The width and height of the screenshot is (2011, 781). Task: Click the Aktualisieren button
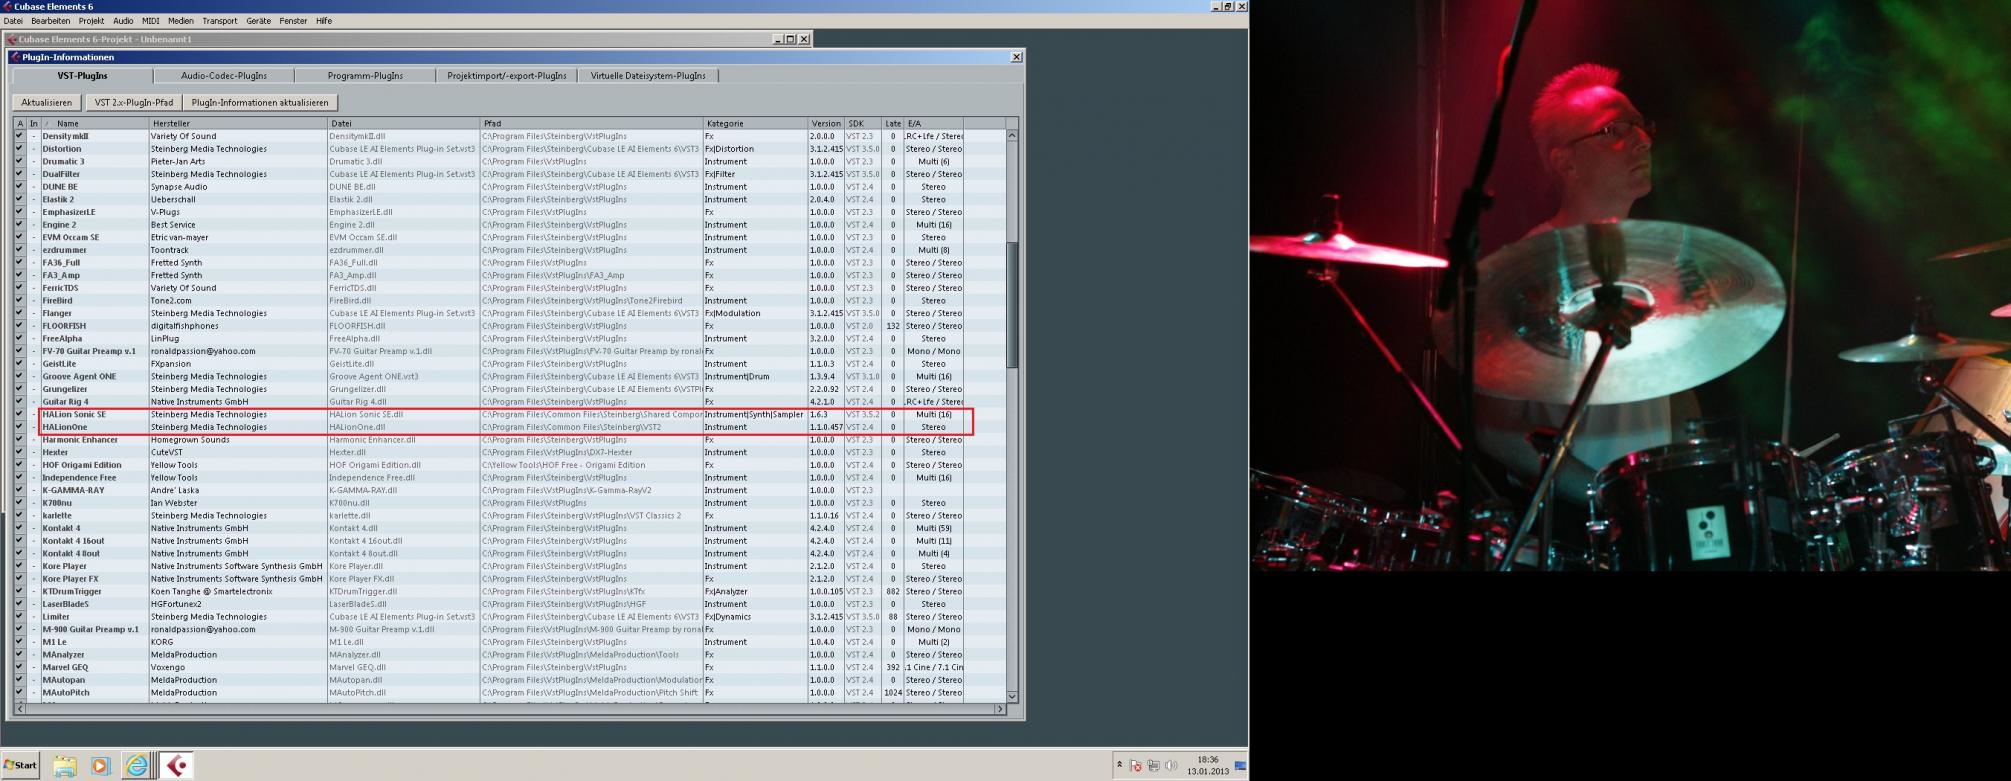click(x=47, y=102)
